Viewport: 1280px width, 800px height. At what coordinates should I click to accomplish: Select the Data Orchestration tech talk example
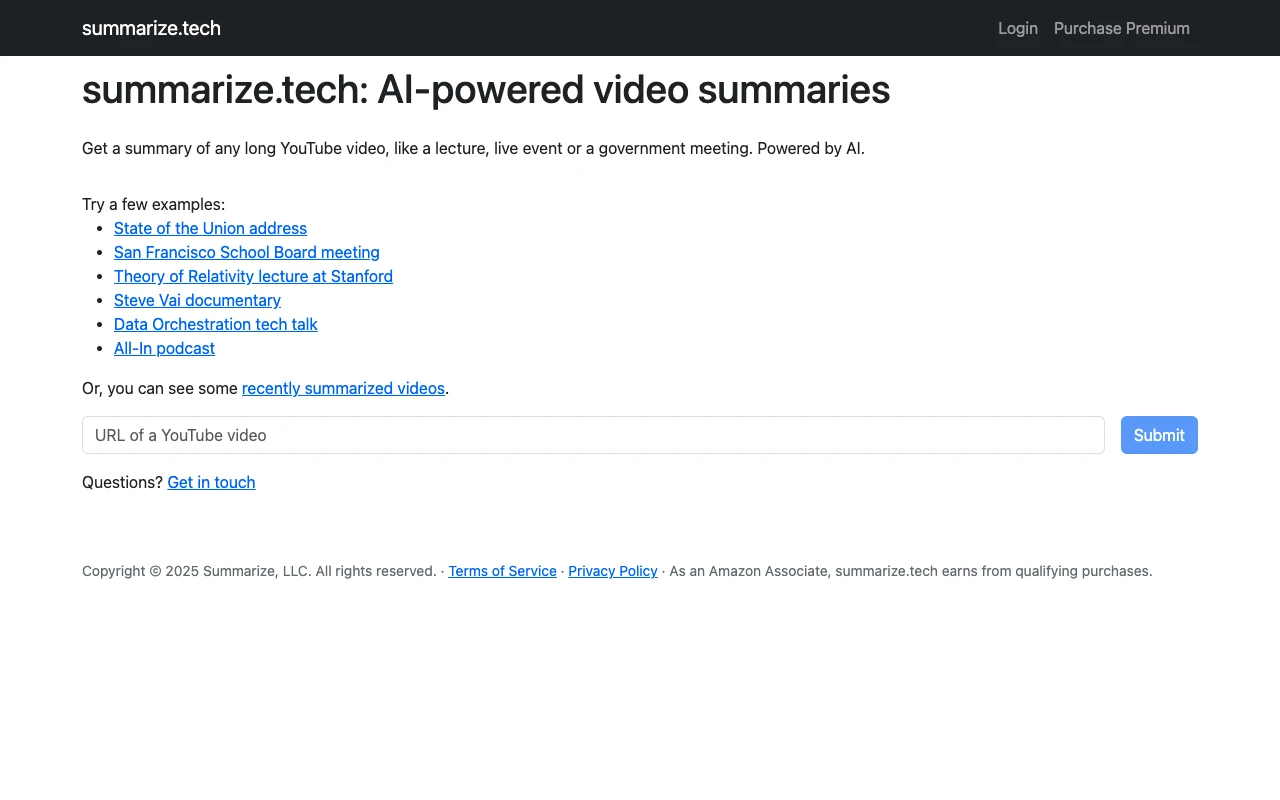point(215,324)
